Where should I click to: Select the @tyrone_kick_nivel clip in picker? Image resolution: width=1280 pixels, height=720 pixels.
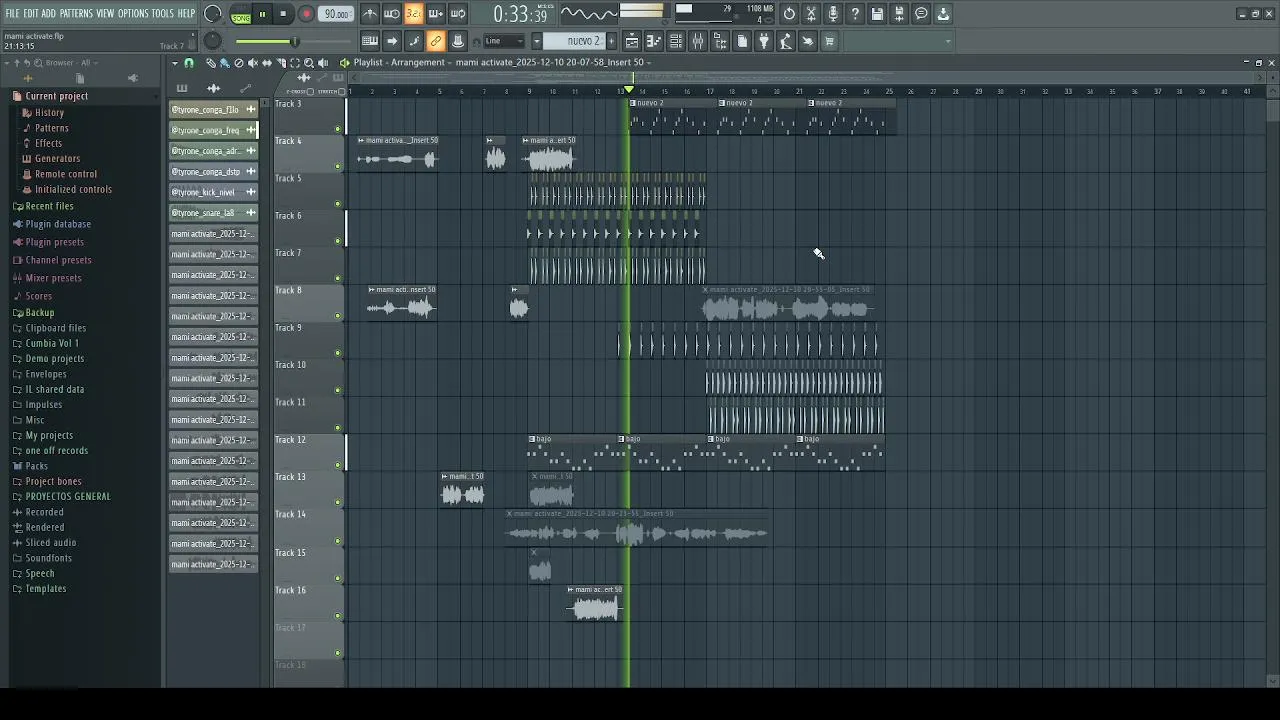(213, 192)
